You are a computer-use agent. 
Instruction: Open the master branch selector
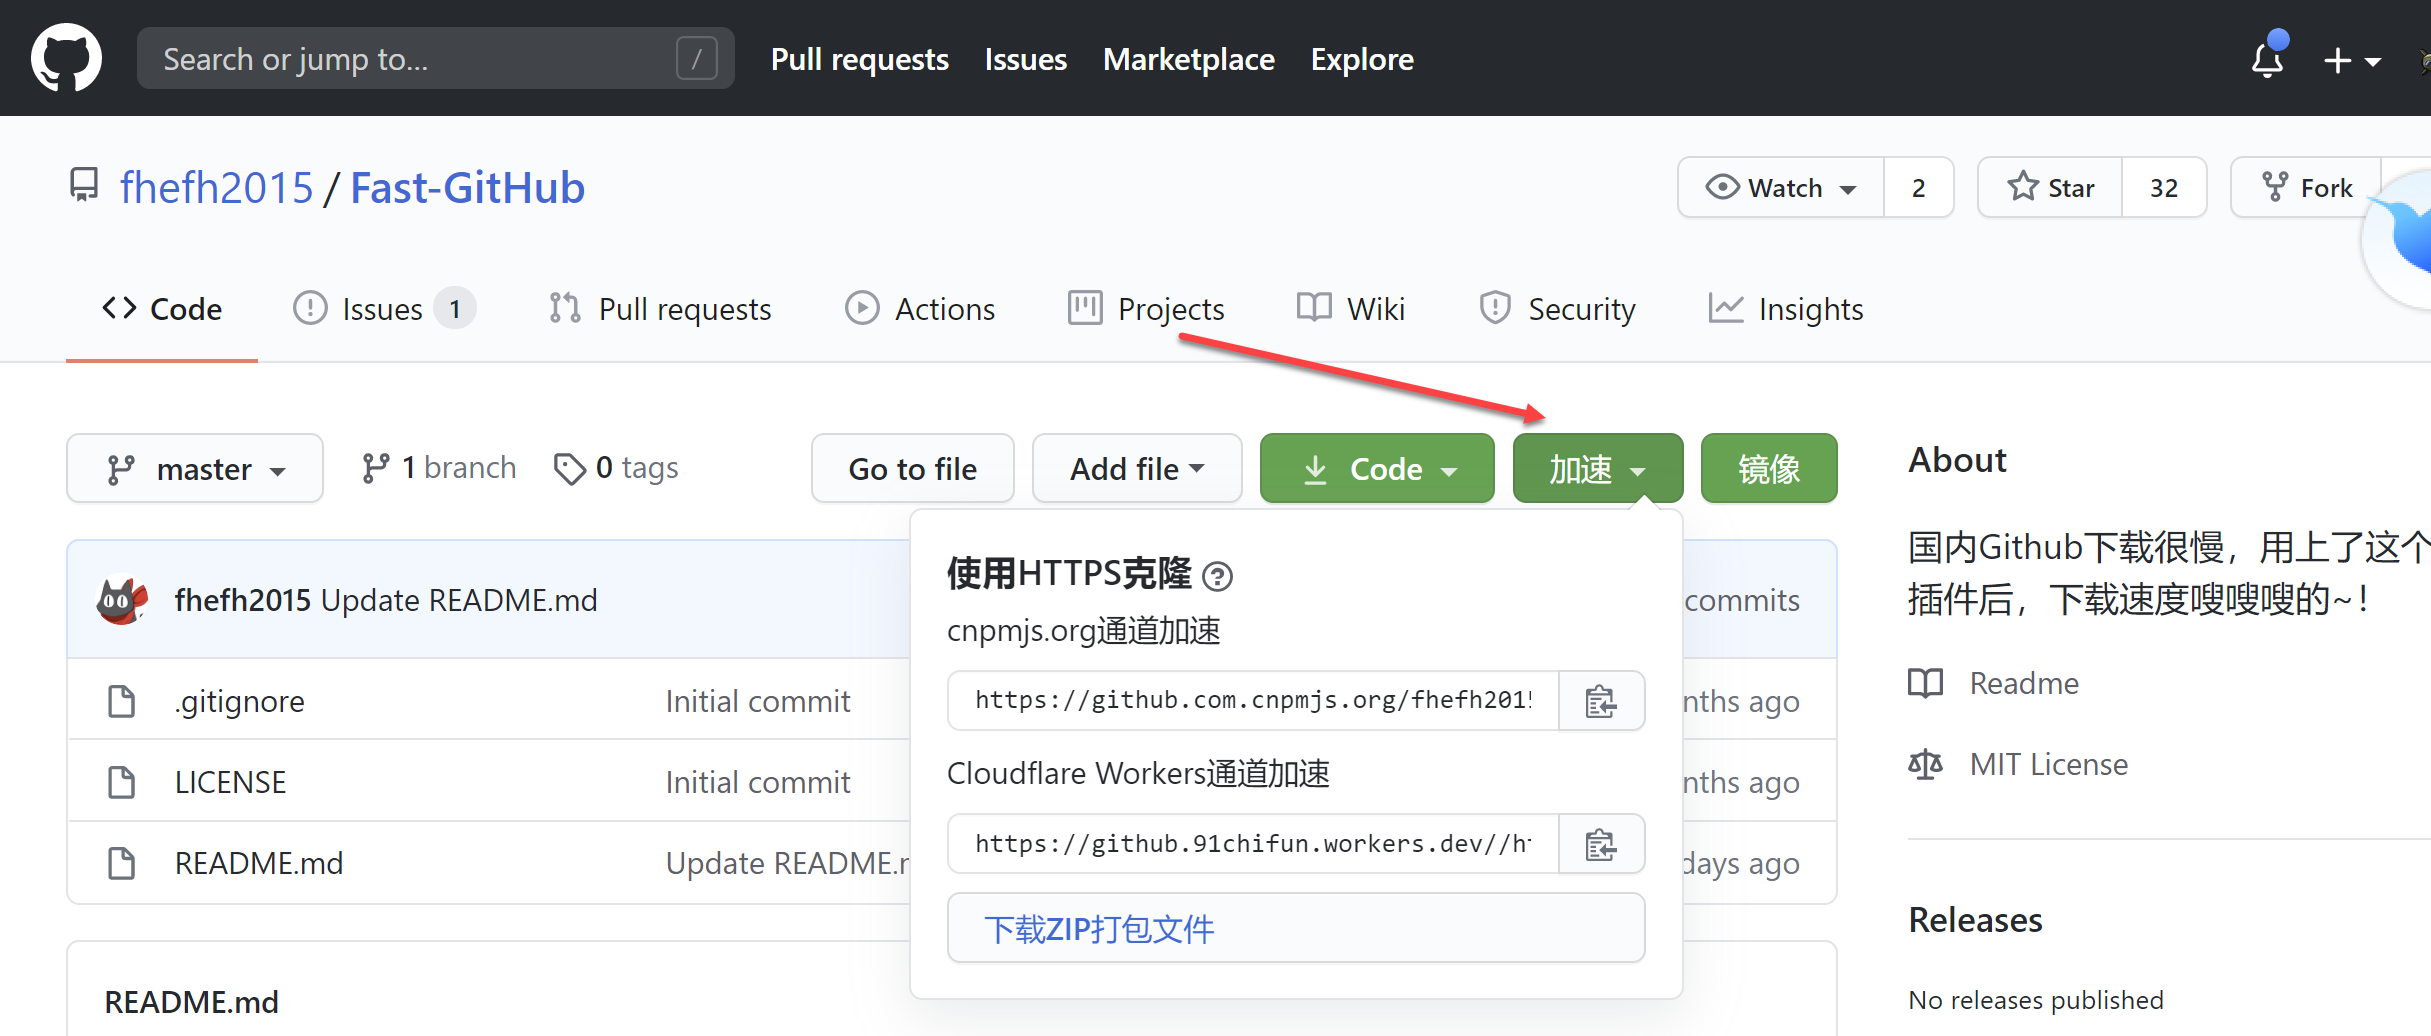(x=195, y=468)
